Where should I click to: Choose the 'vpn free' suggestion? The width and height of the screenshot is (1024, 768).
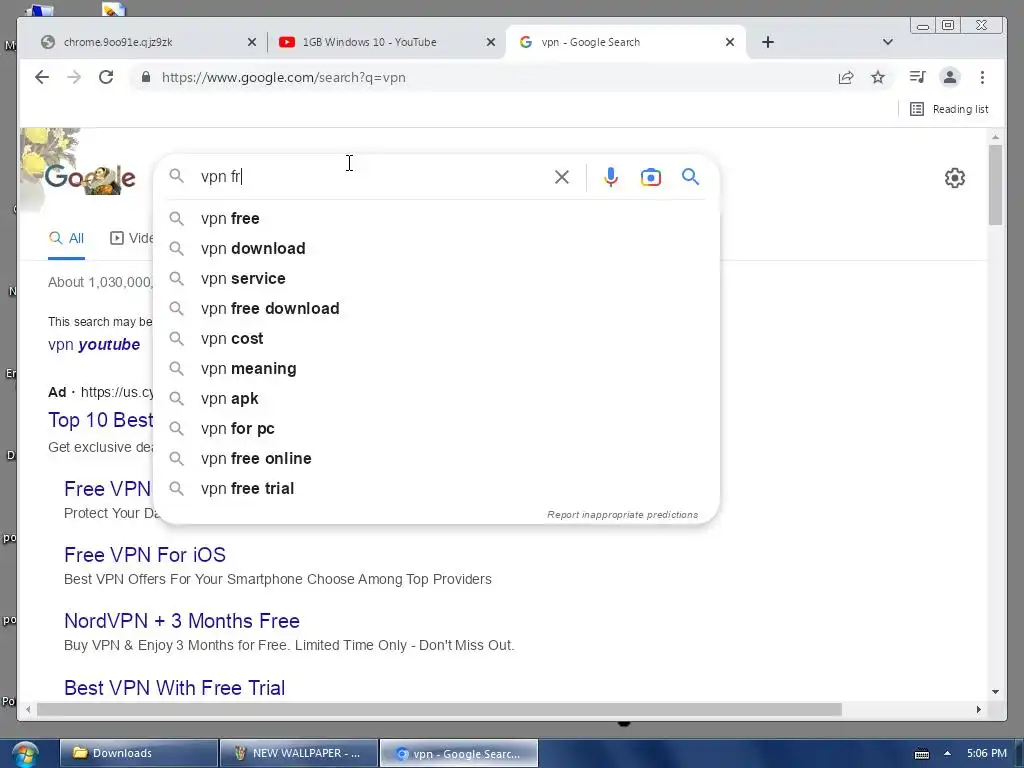pos(436,218)
